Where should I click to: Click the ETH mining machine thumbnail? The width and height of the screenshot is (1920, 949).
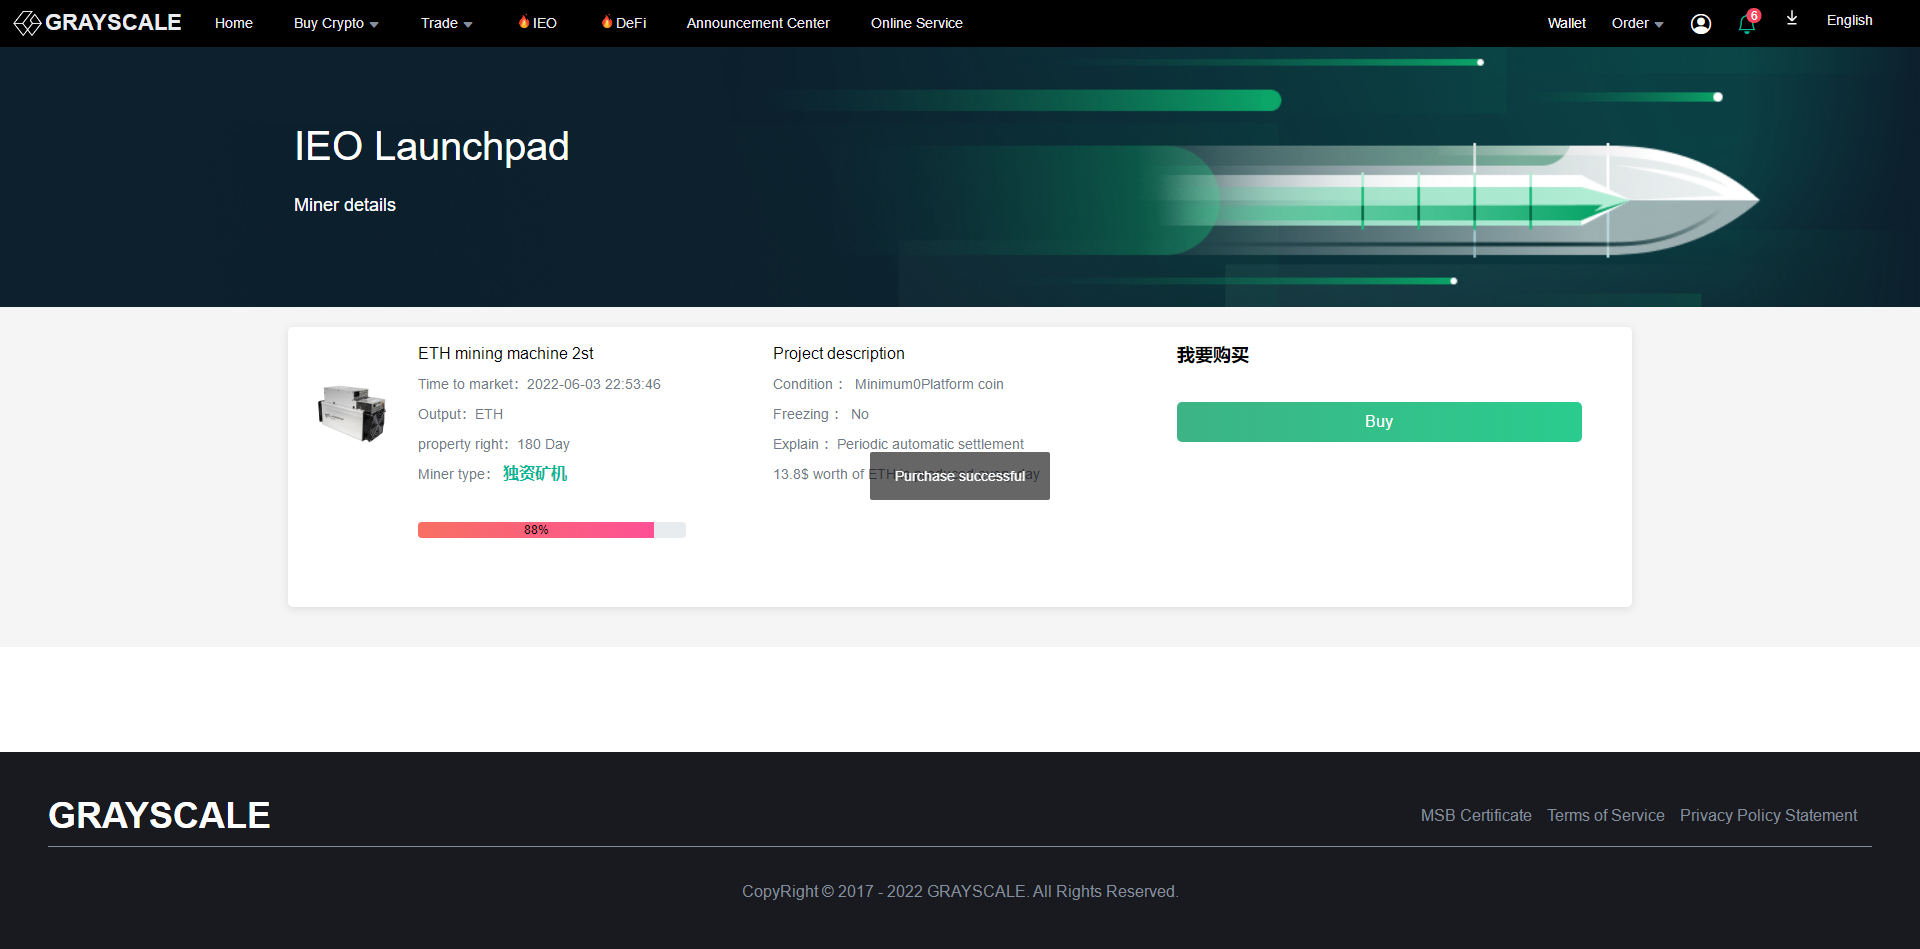click(x=352, y=413)
